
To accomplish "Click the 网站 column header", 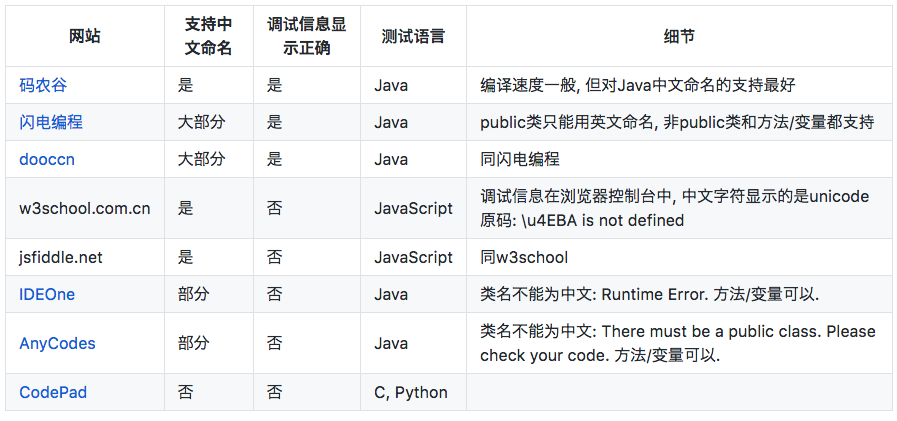I will pyautogui.click(x=85, y=36).
